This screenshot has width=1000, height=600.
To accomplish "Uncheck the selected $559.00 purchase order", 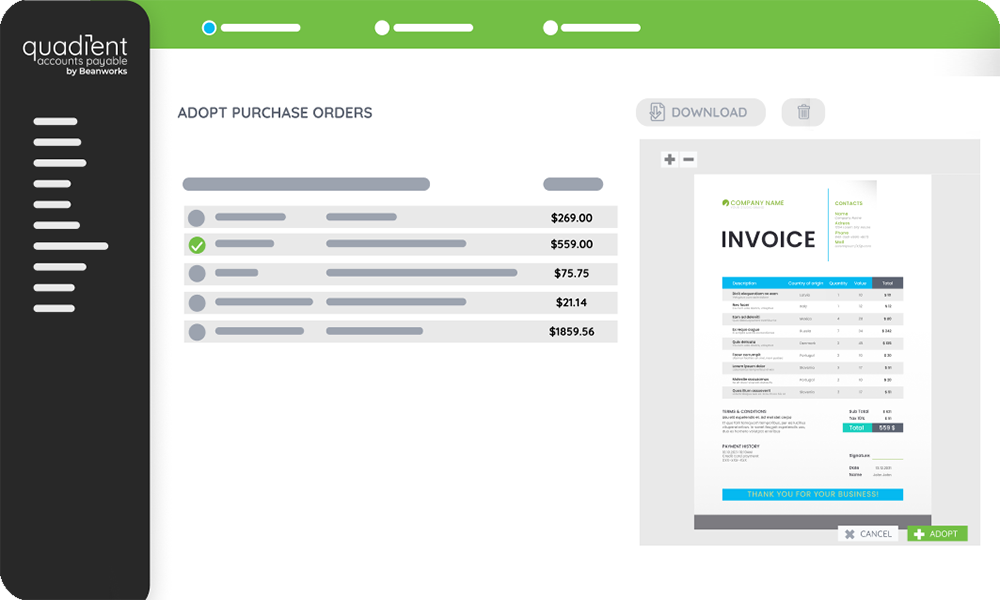I will tap(197, 245).
